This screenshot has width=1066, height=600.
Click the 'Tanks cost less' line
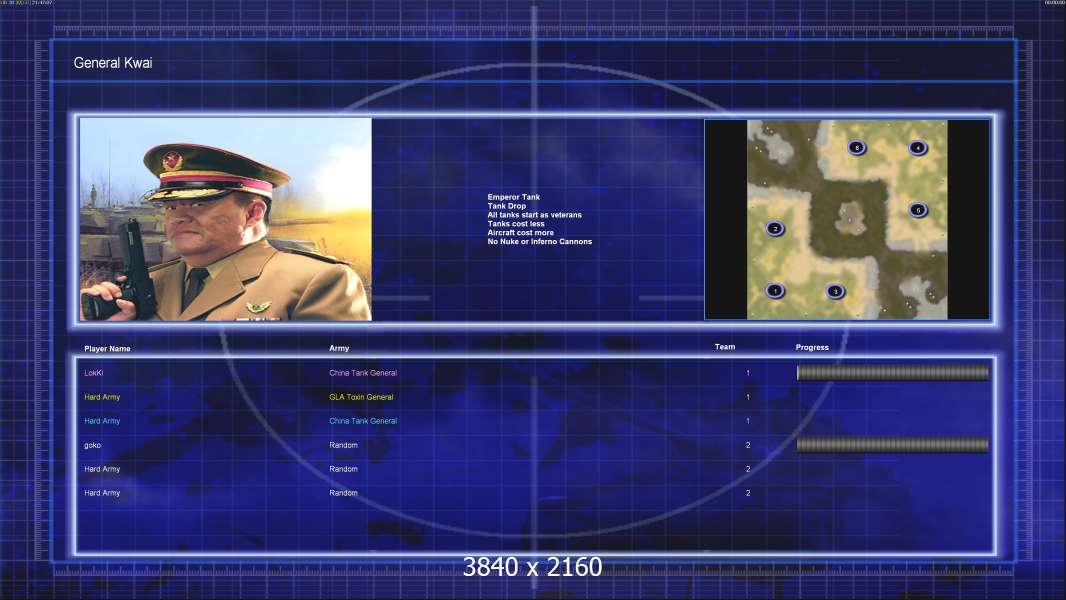[x=515, y=224]
